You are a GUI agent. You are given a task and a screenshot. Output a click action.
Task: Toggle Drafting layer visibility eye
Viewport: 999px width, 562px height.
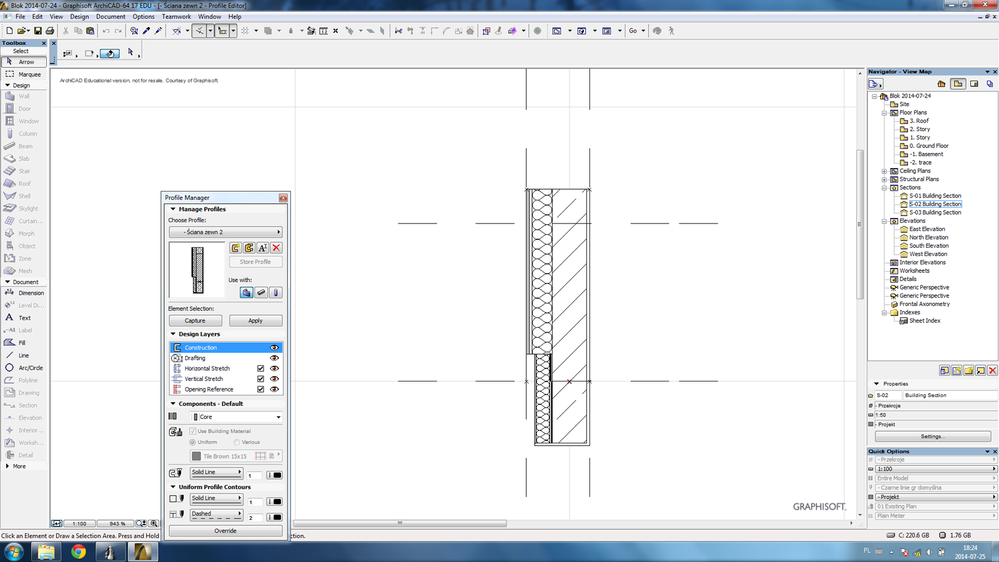tap(275, 358)
